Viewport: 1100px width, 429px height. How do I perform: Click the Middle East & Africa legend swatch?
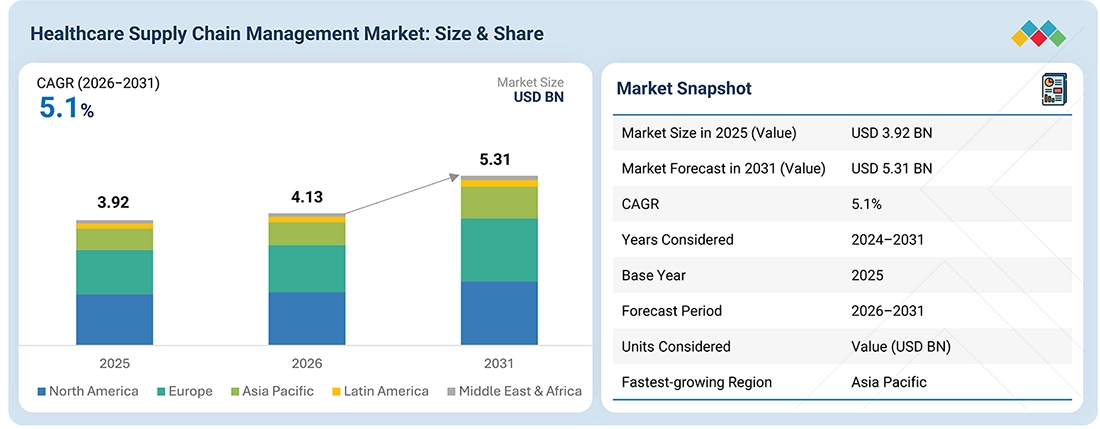[449, 391]
